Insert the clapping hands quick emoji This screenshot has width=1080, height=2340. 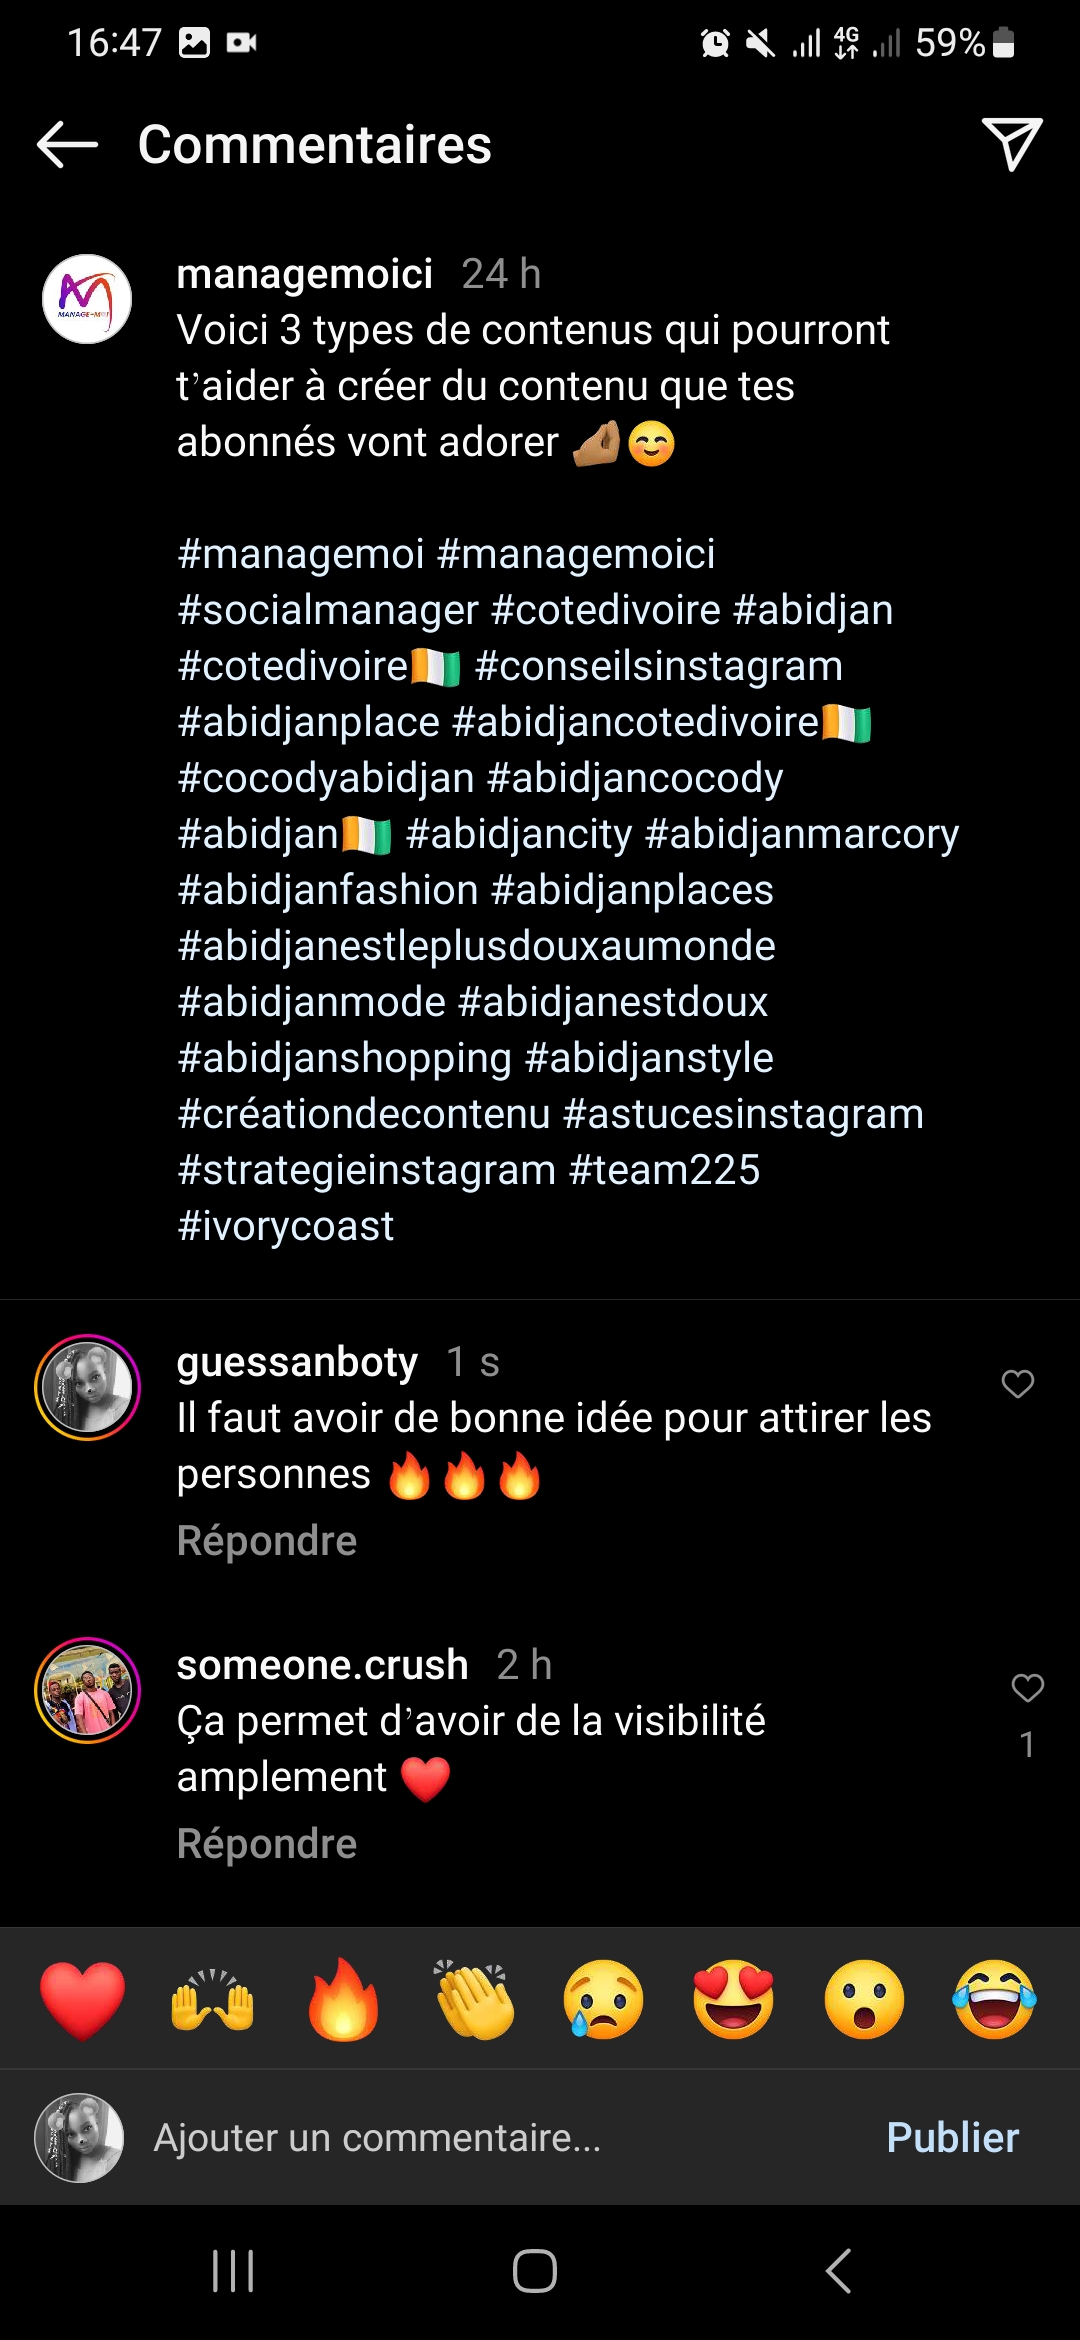tap(474, 2000)
